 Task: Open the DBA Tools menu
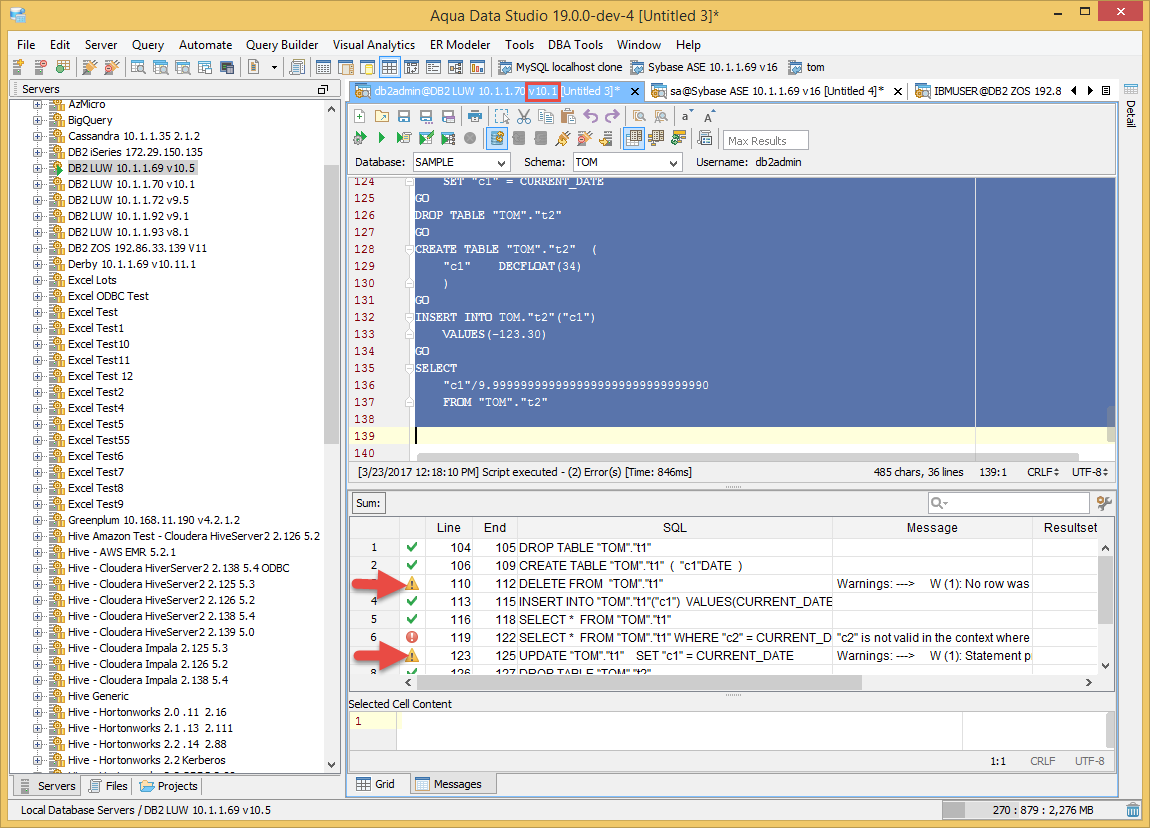point(575,45)
